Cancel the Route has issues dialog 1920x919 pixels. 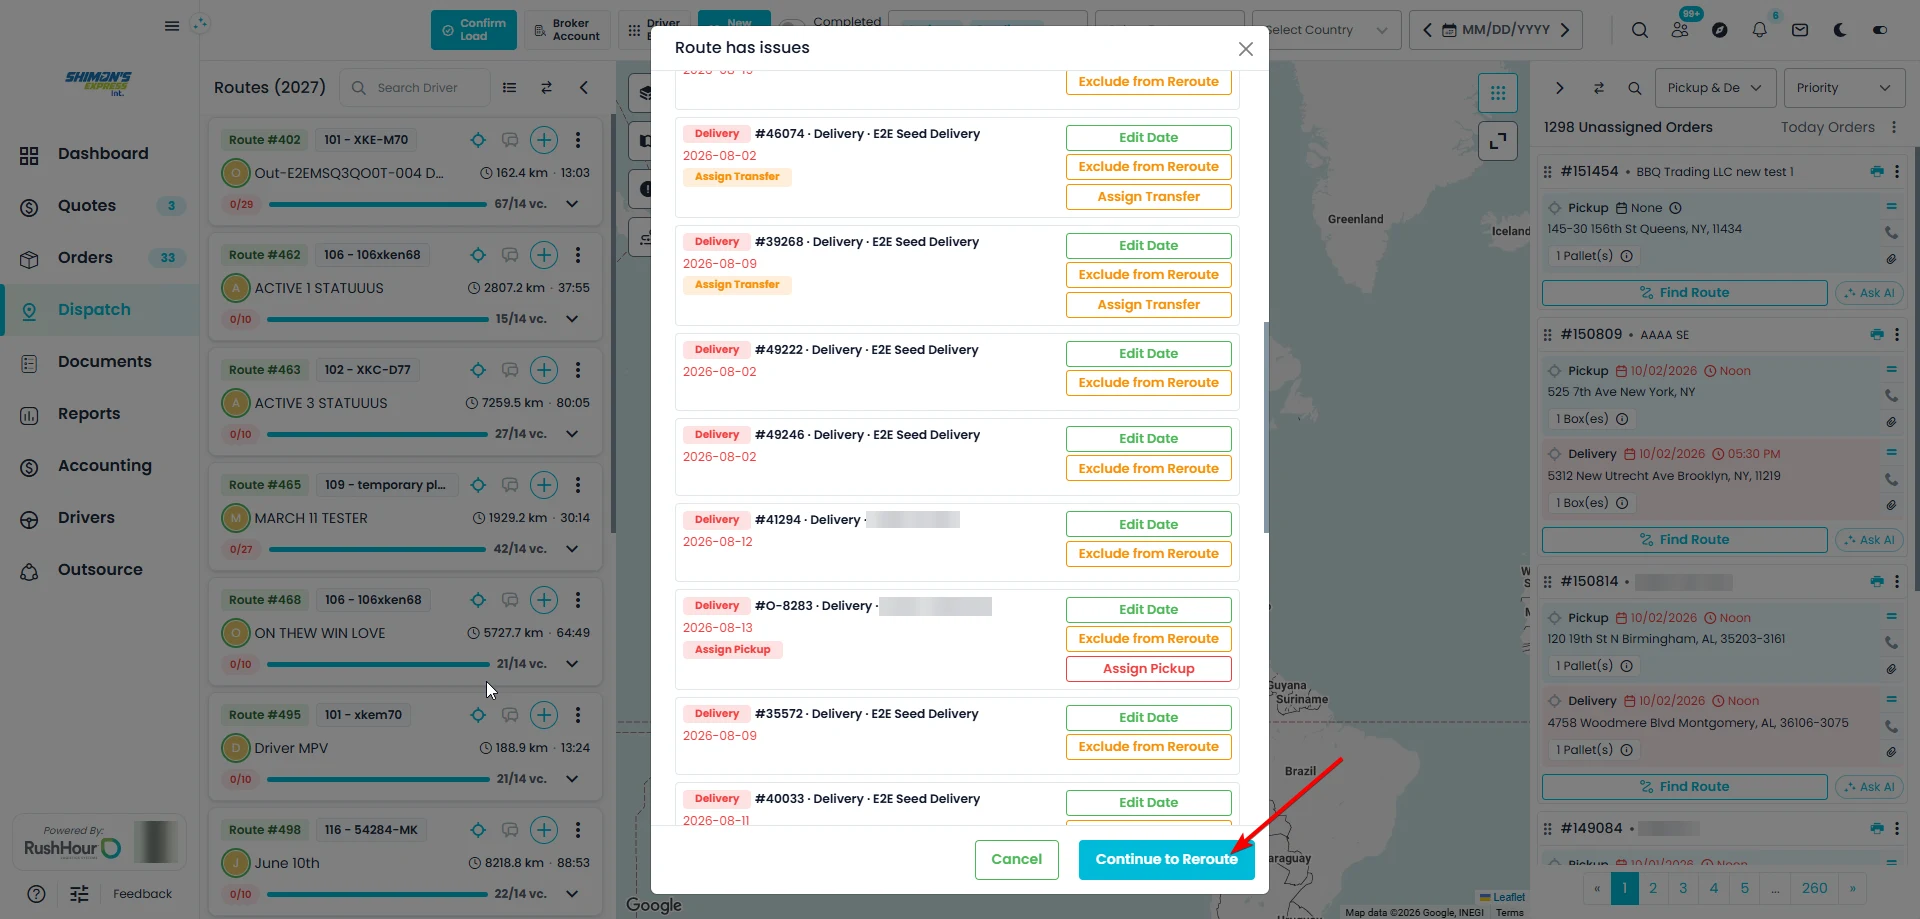pos(1016,859)
